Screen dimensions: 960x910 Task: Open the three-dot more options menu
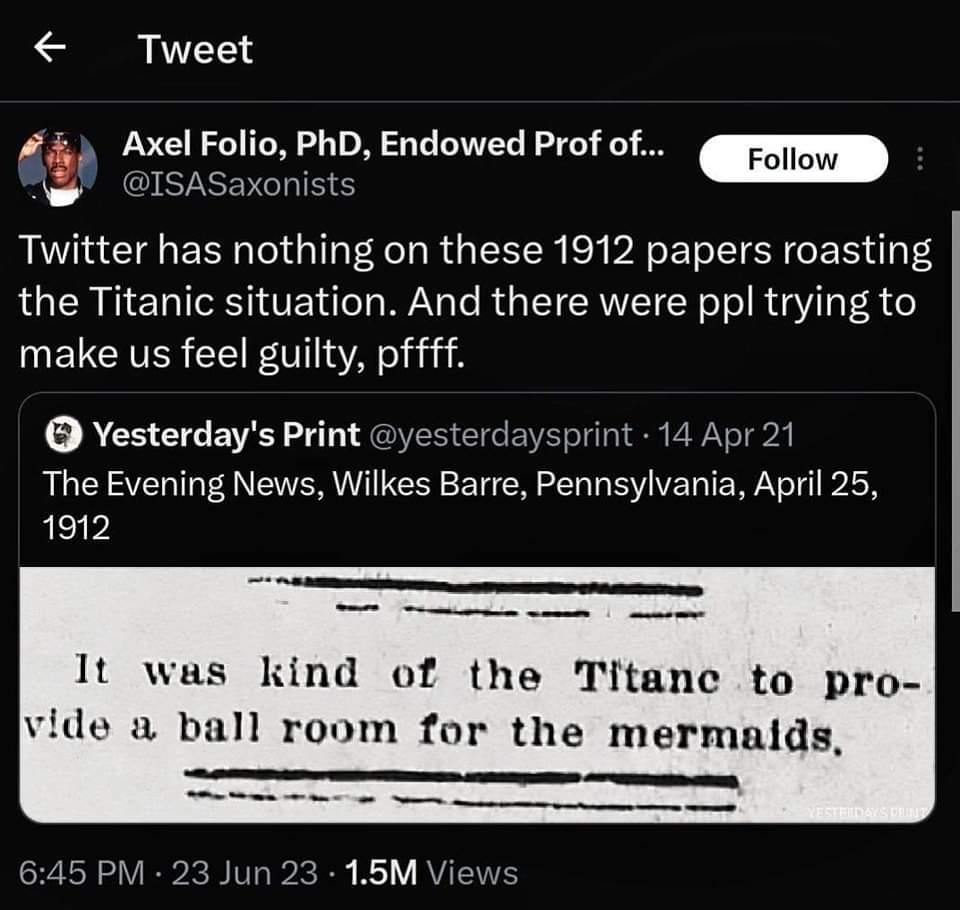[921, 160]
